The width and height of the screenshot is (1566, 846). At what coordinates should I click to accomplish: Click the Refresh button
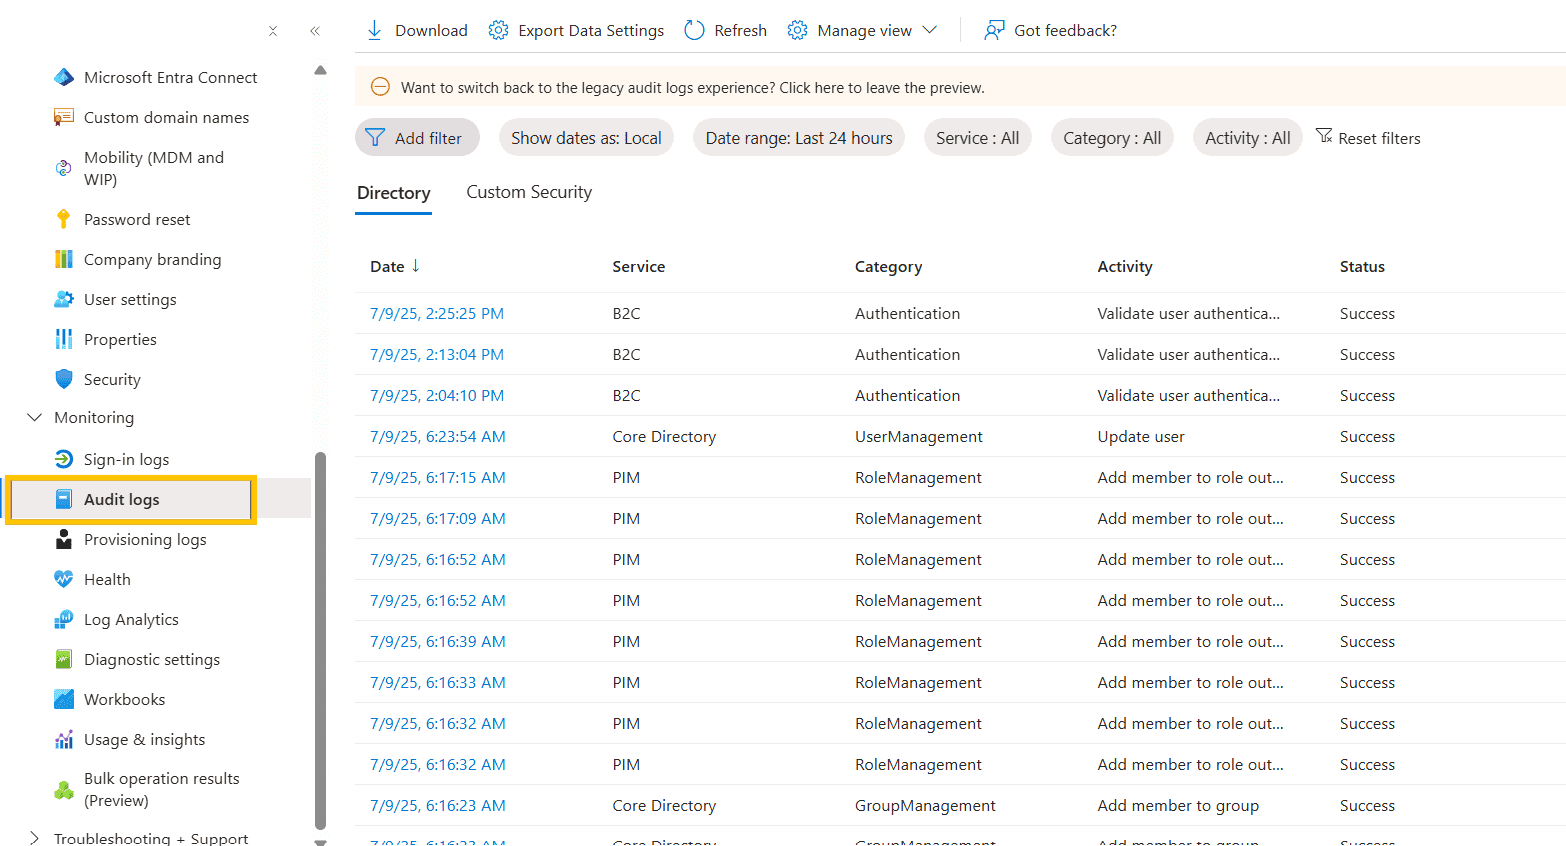coord(725,30)
